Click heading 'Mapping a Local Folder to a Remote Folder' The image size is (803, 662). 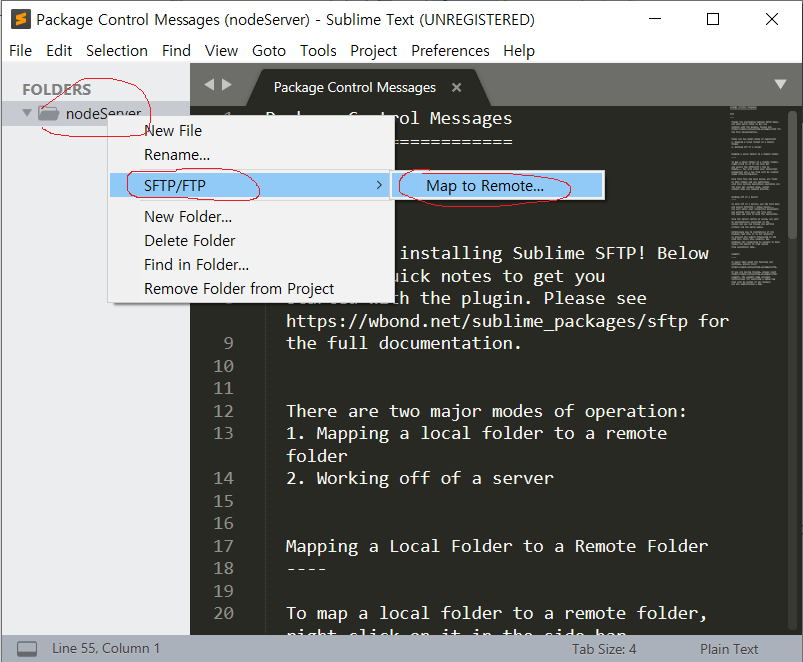click(497, 546)
